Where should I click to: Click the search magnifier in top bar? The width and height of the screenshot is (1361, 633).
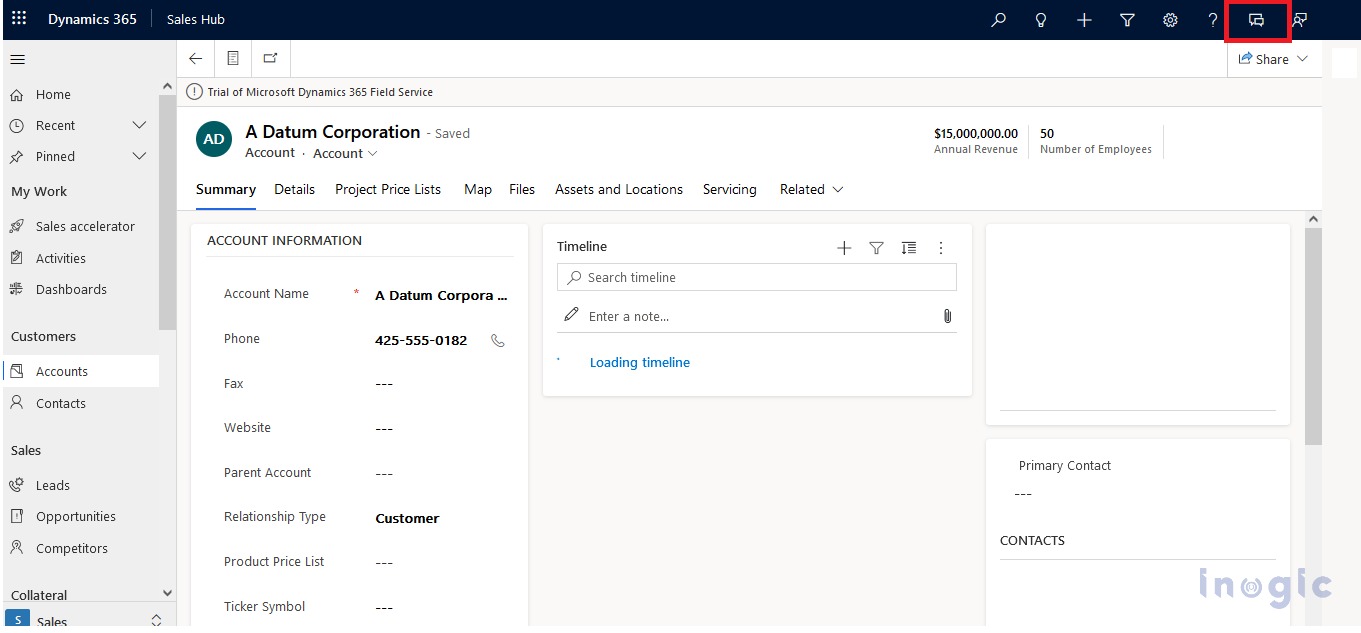(998, 20)
